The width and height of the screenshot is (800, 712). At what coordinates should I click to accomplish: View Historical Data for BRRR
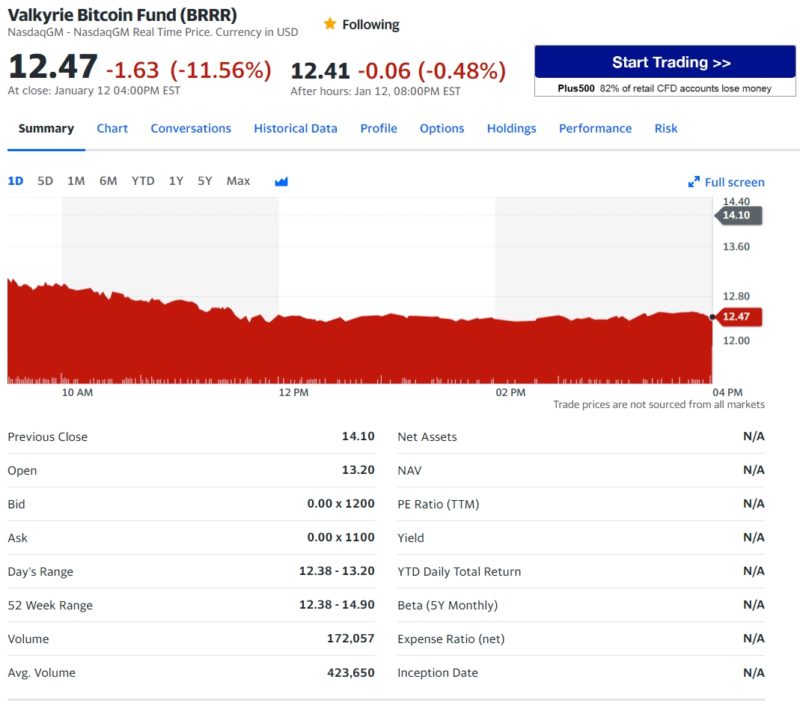point(295,128)
